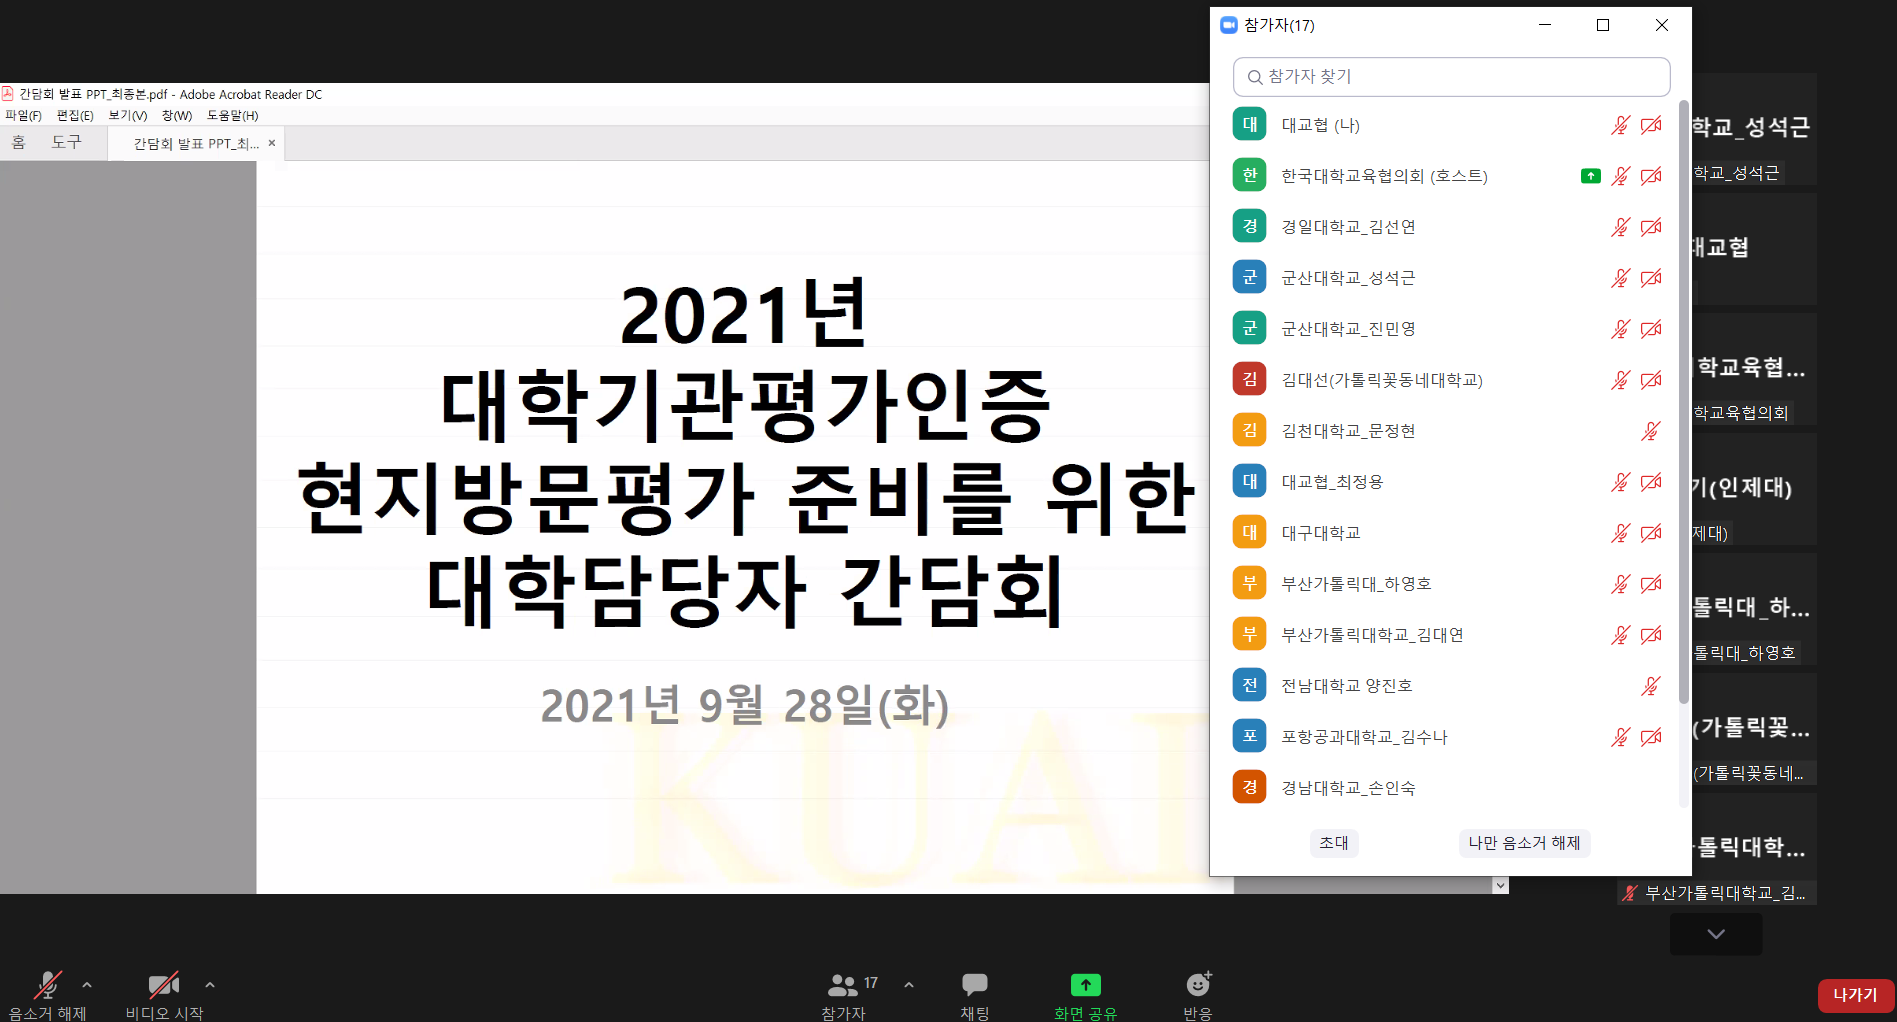Click the participants (참가자) people icon
The height and width of the screenshot is (1022, 1897).
coord(842,985)
